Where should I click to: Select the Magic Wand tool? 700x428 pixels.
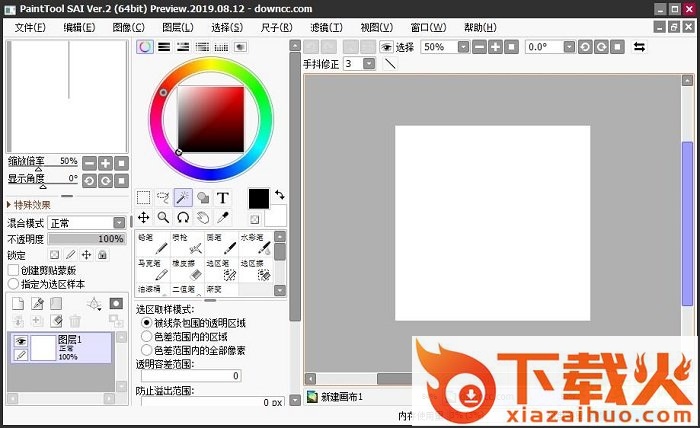click(183, 198)
